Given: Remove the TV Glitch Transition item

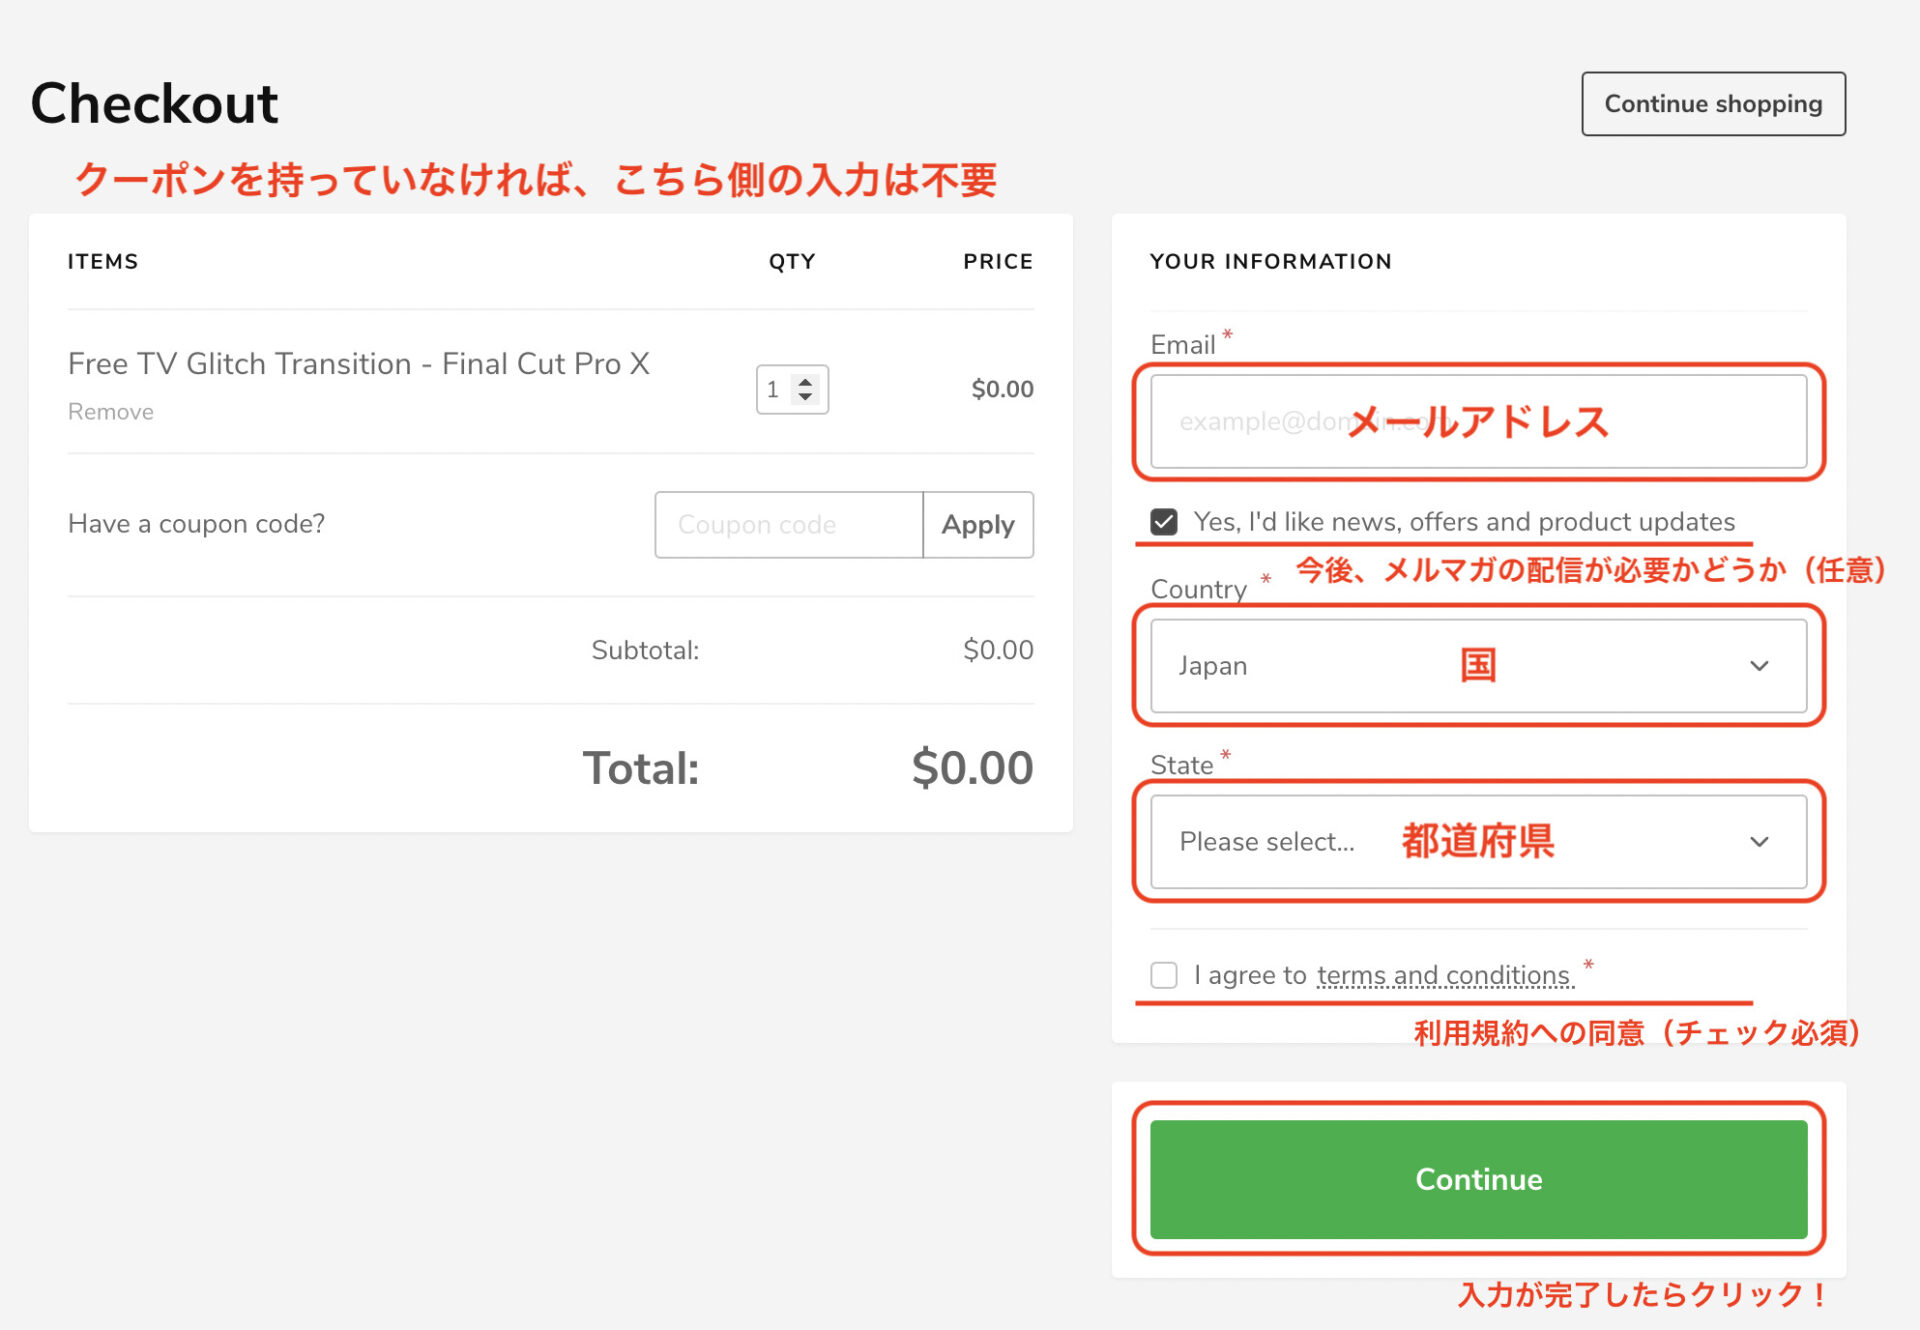Looking at the screenshot, I should pos(110,412).
